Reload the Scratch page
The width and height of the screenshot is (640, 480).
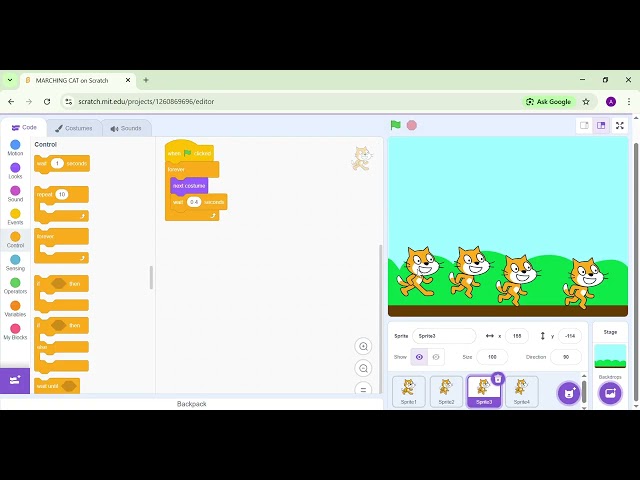[47, 102]
